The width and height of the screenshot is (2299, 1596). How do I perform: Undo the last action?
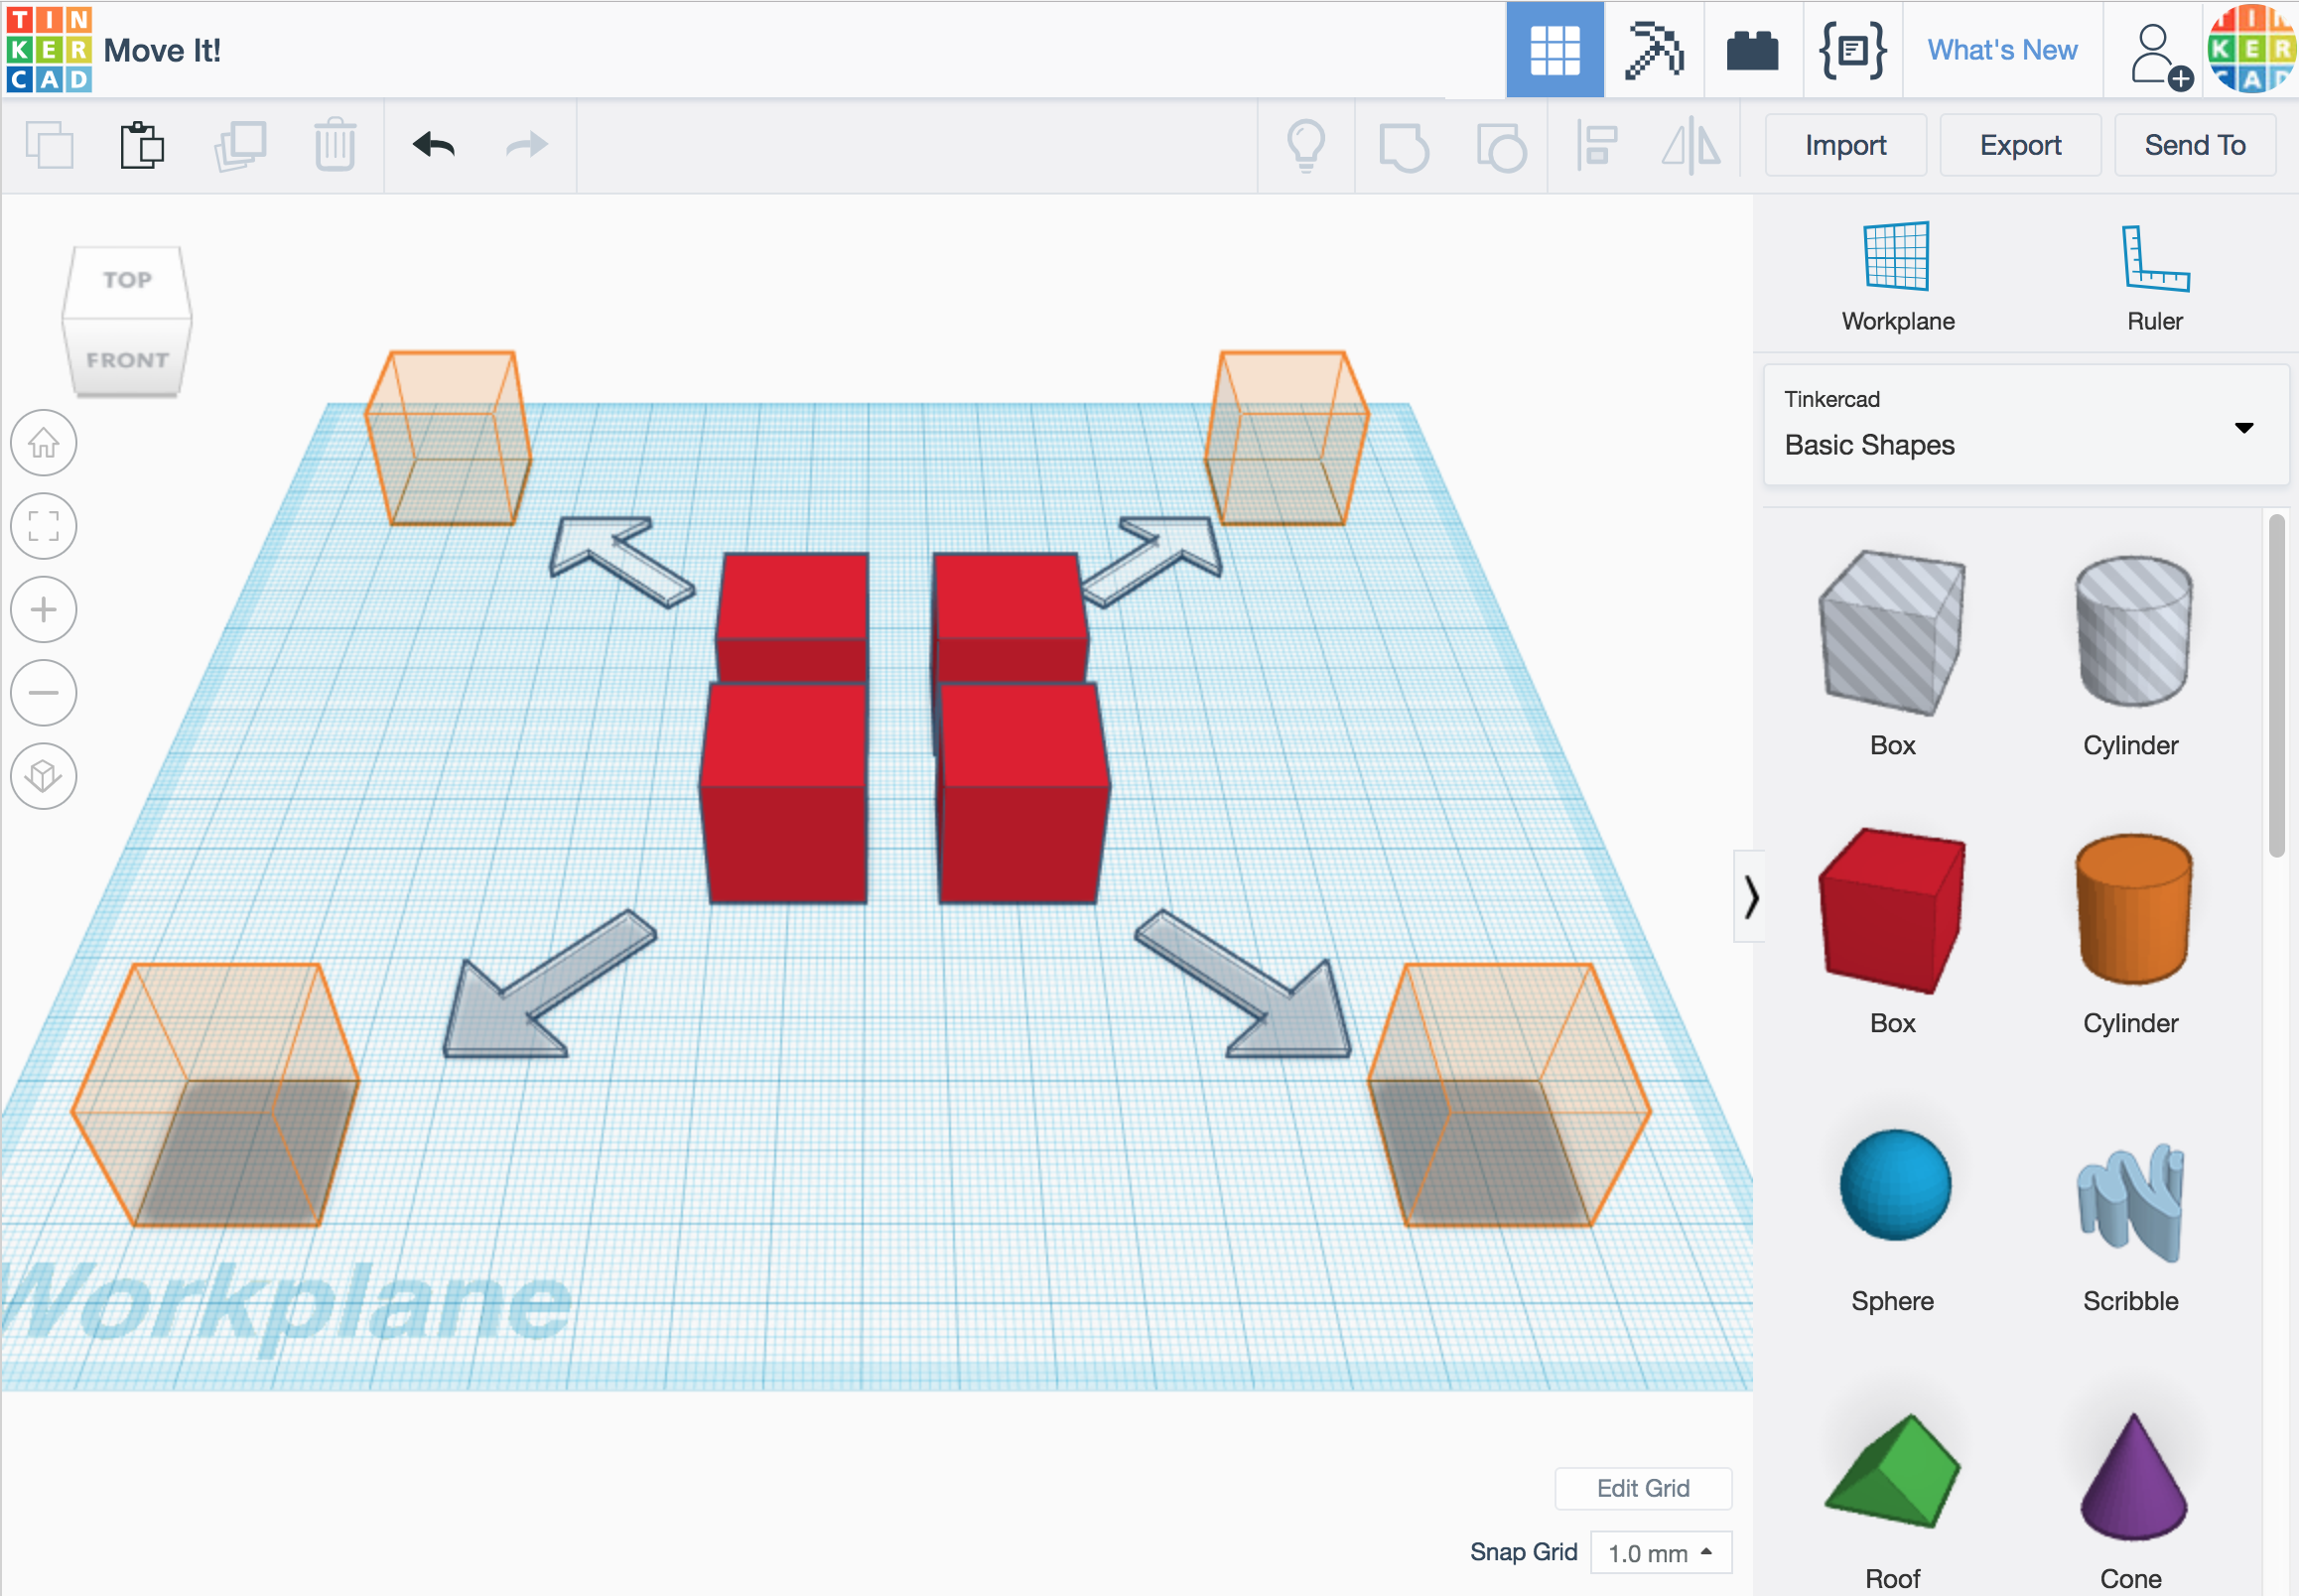coord(433,145)
